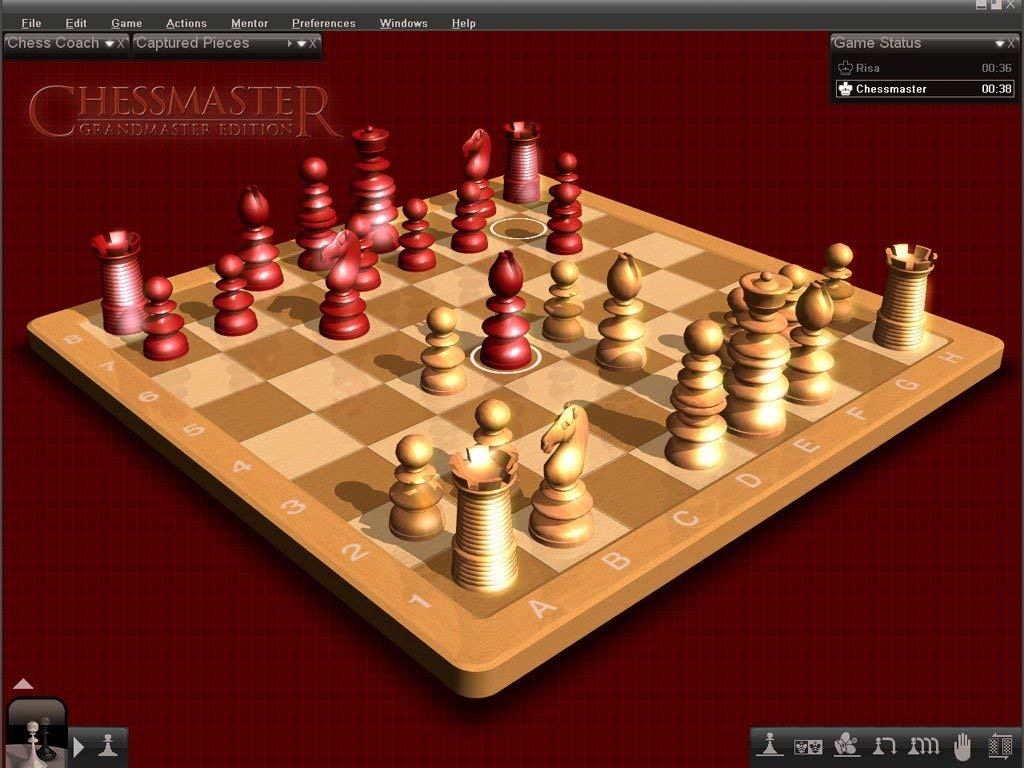Click the piled chess pieces icon
Image resolution: width=1024 pixels, height=768 pixels.
click(846, 744)
